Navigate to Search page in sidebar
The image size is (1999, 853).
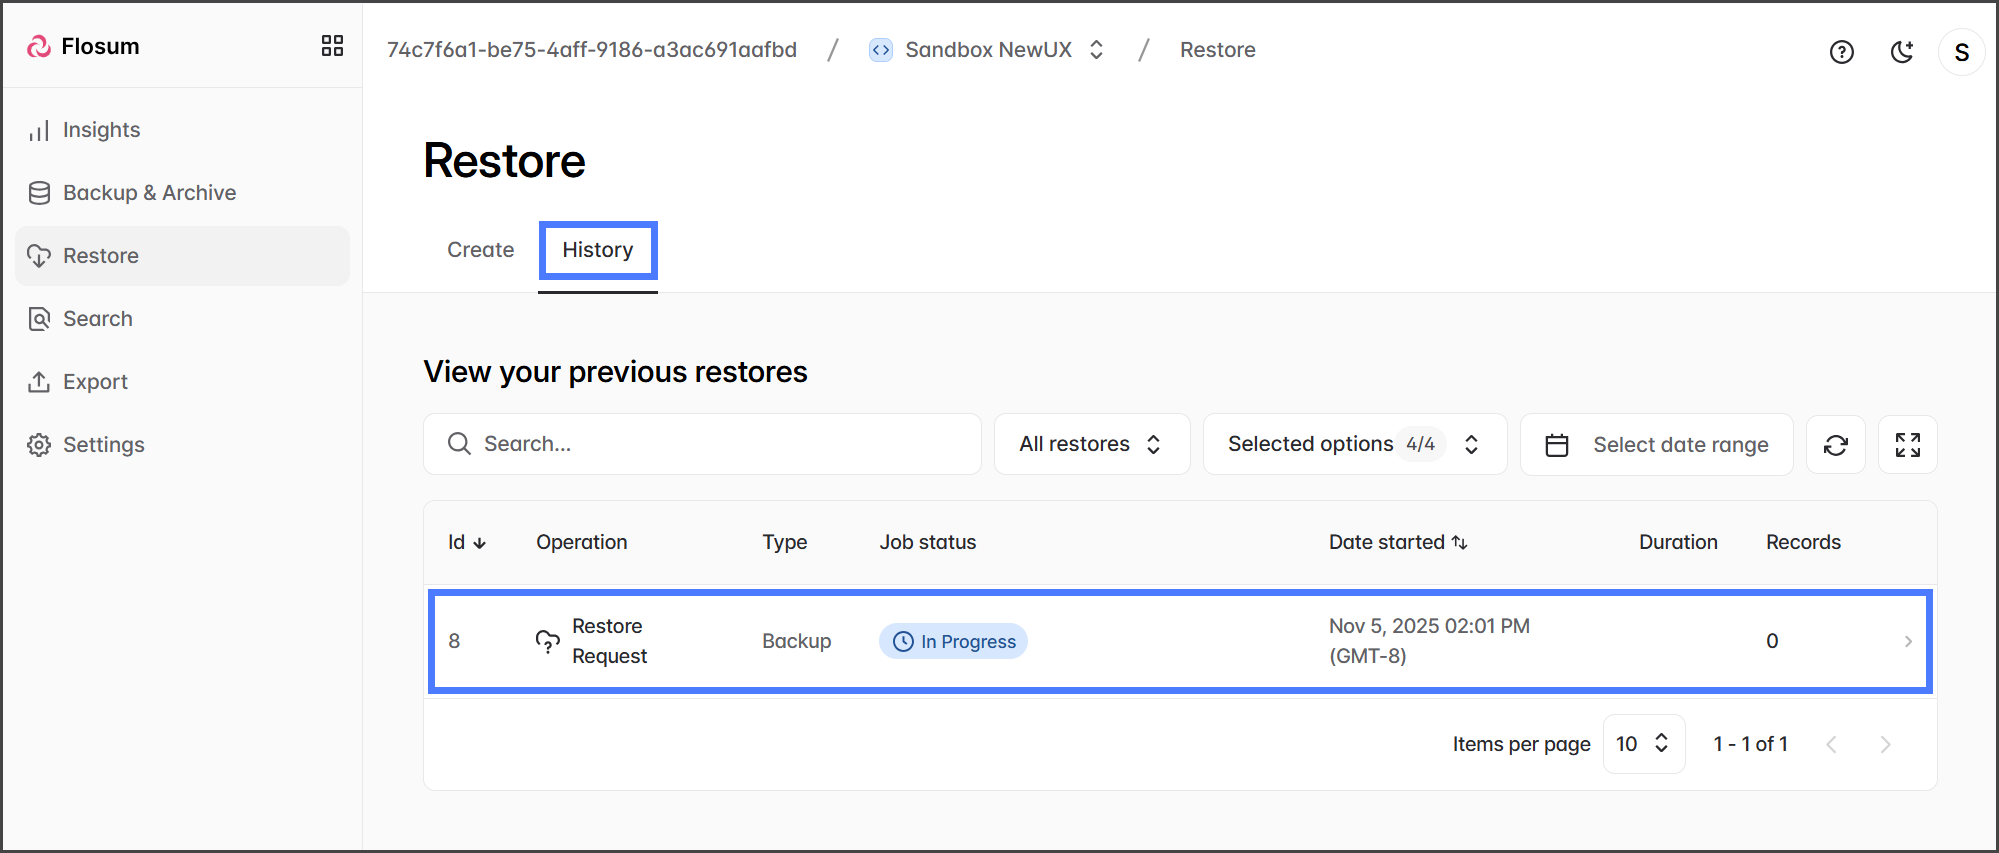(x=97, y=319)
